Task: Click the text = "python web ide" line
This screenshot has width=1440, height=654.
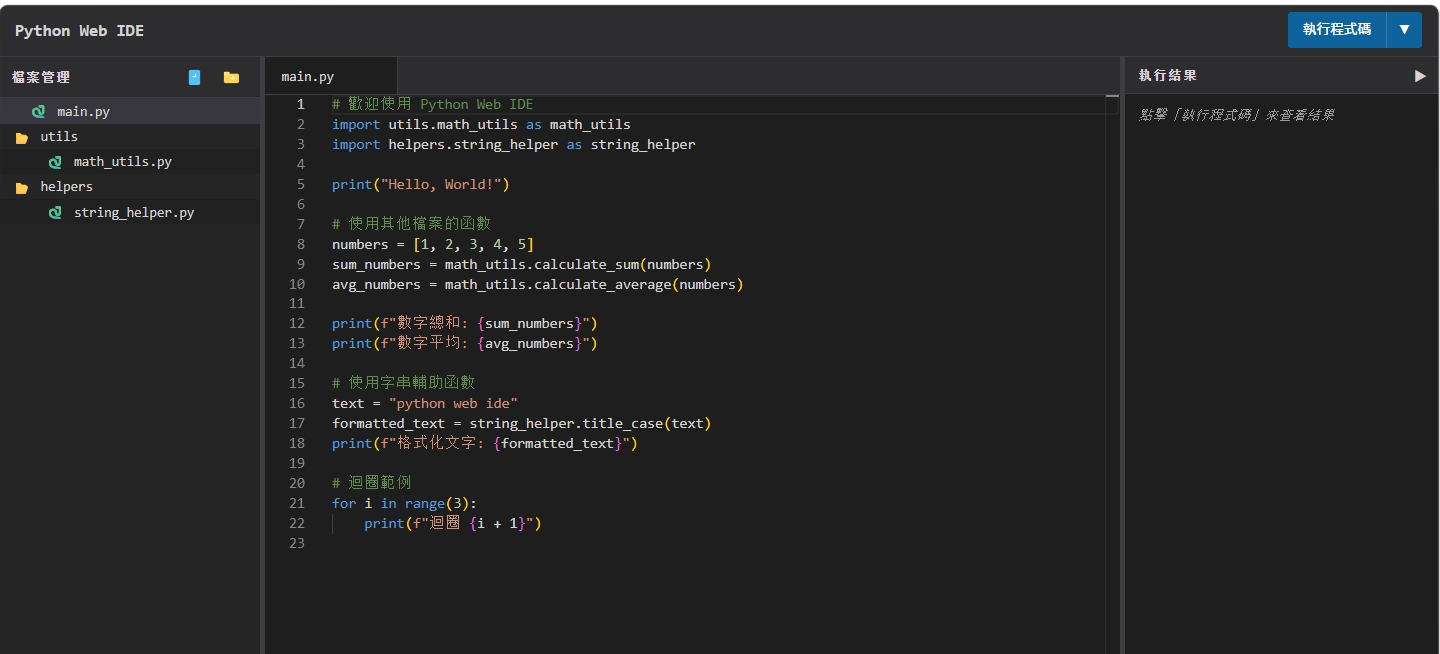Action: (425, 403)
